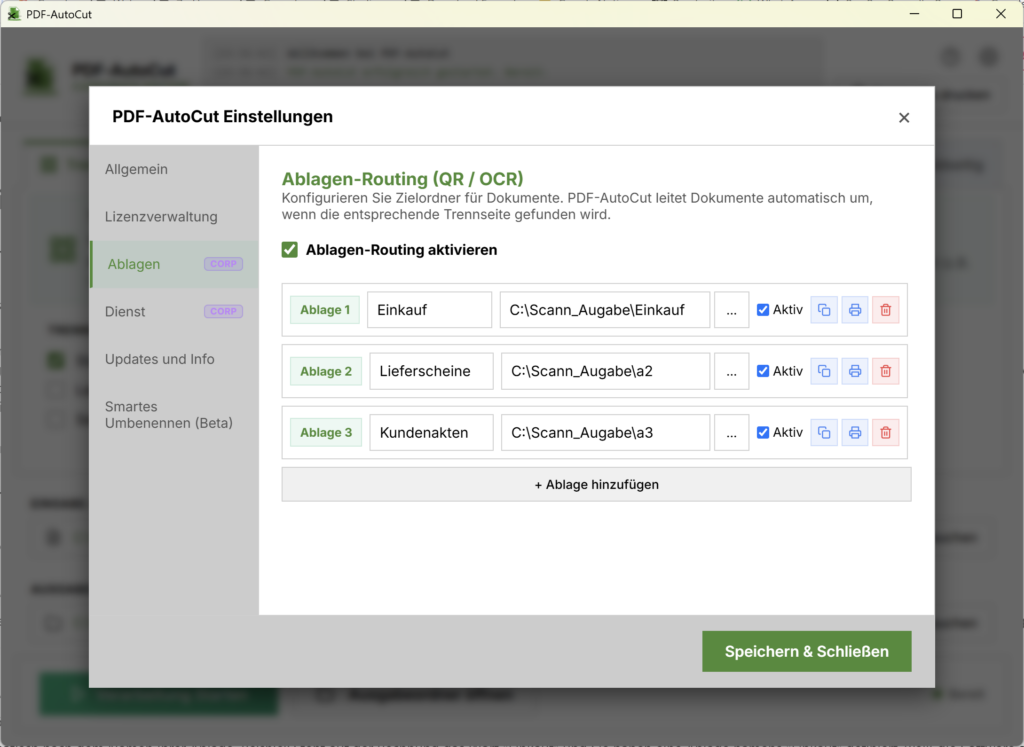Select the Ablagen settings tab
Screen dimensions: 1024x747
coord(174,264)
